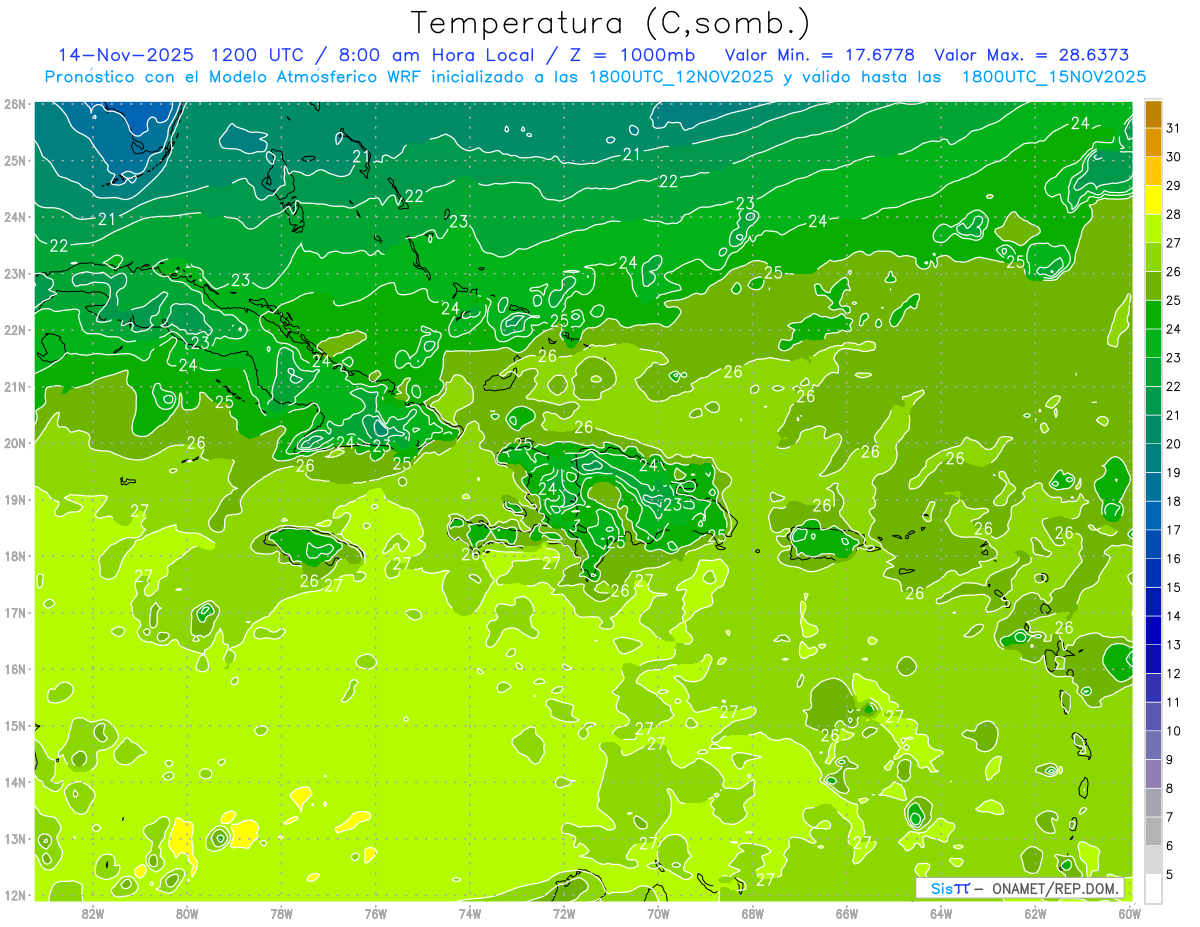This screenshot has height=927, width=1200.
Task: Click the dark orange swatch above legend value 31
Action: click(x=1153, y=113)
